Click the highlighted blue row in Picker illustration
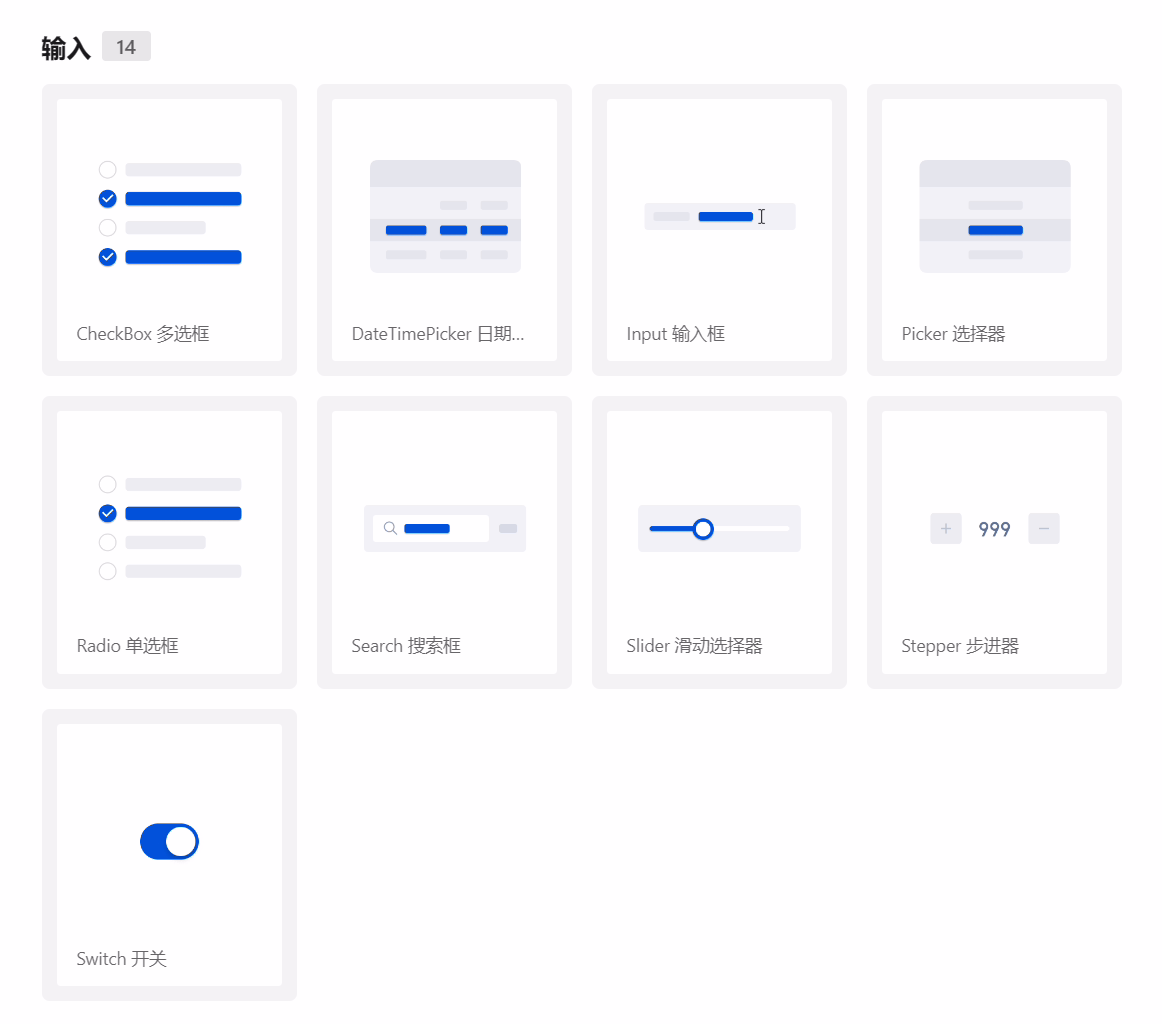 click(x=995, y=230)
